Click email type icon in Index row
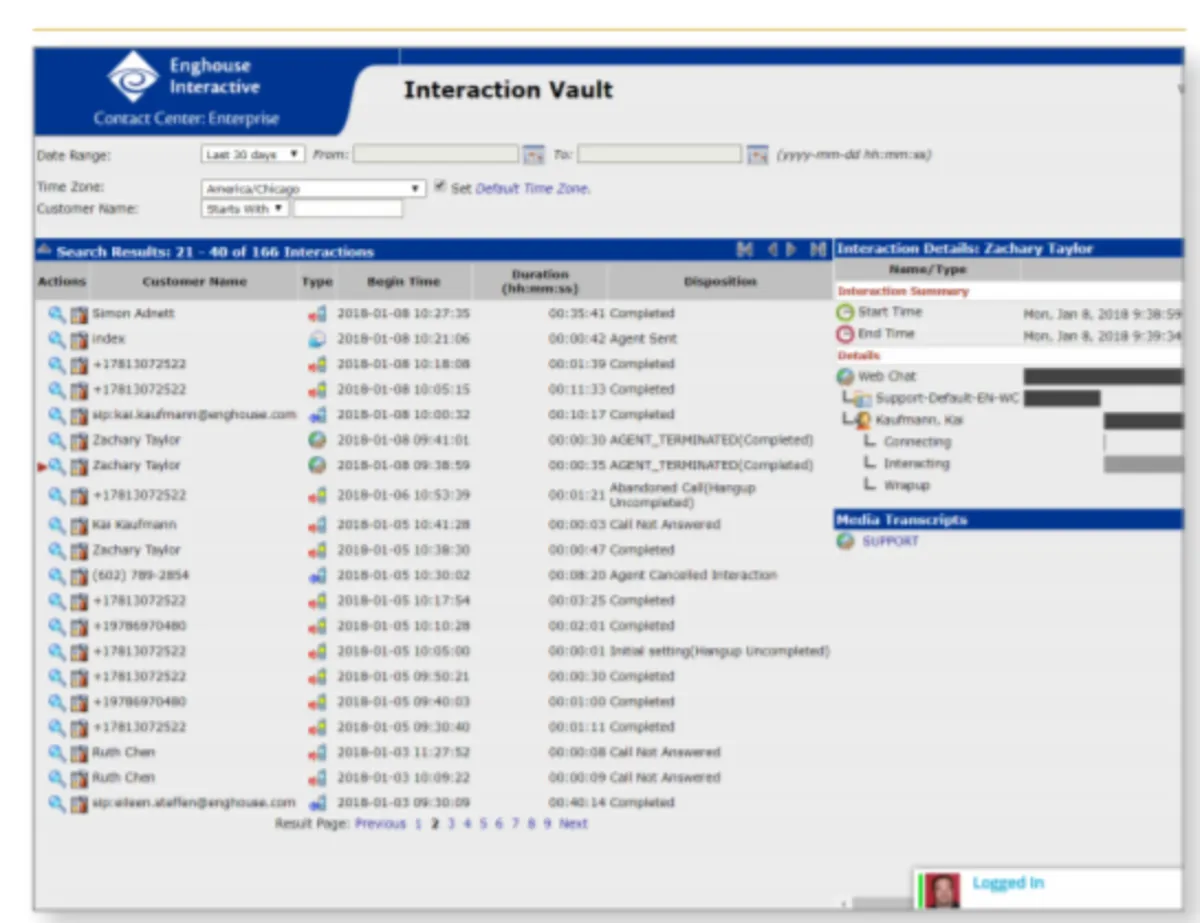Screen dimensions: 1200x923 [317, 339]
